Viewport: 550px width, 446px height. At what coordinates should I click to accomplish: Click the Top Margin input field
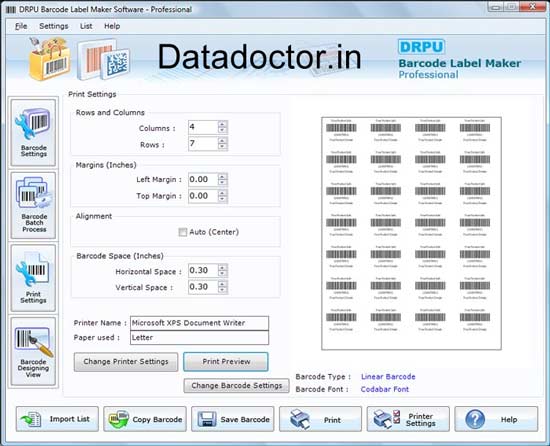203,196
